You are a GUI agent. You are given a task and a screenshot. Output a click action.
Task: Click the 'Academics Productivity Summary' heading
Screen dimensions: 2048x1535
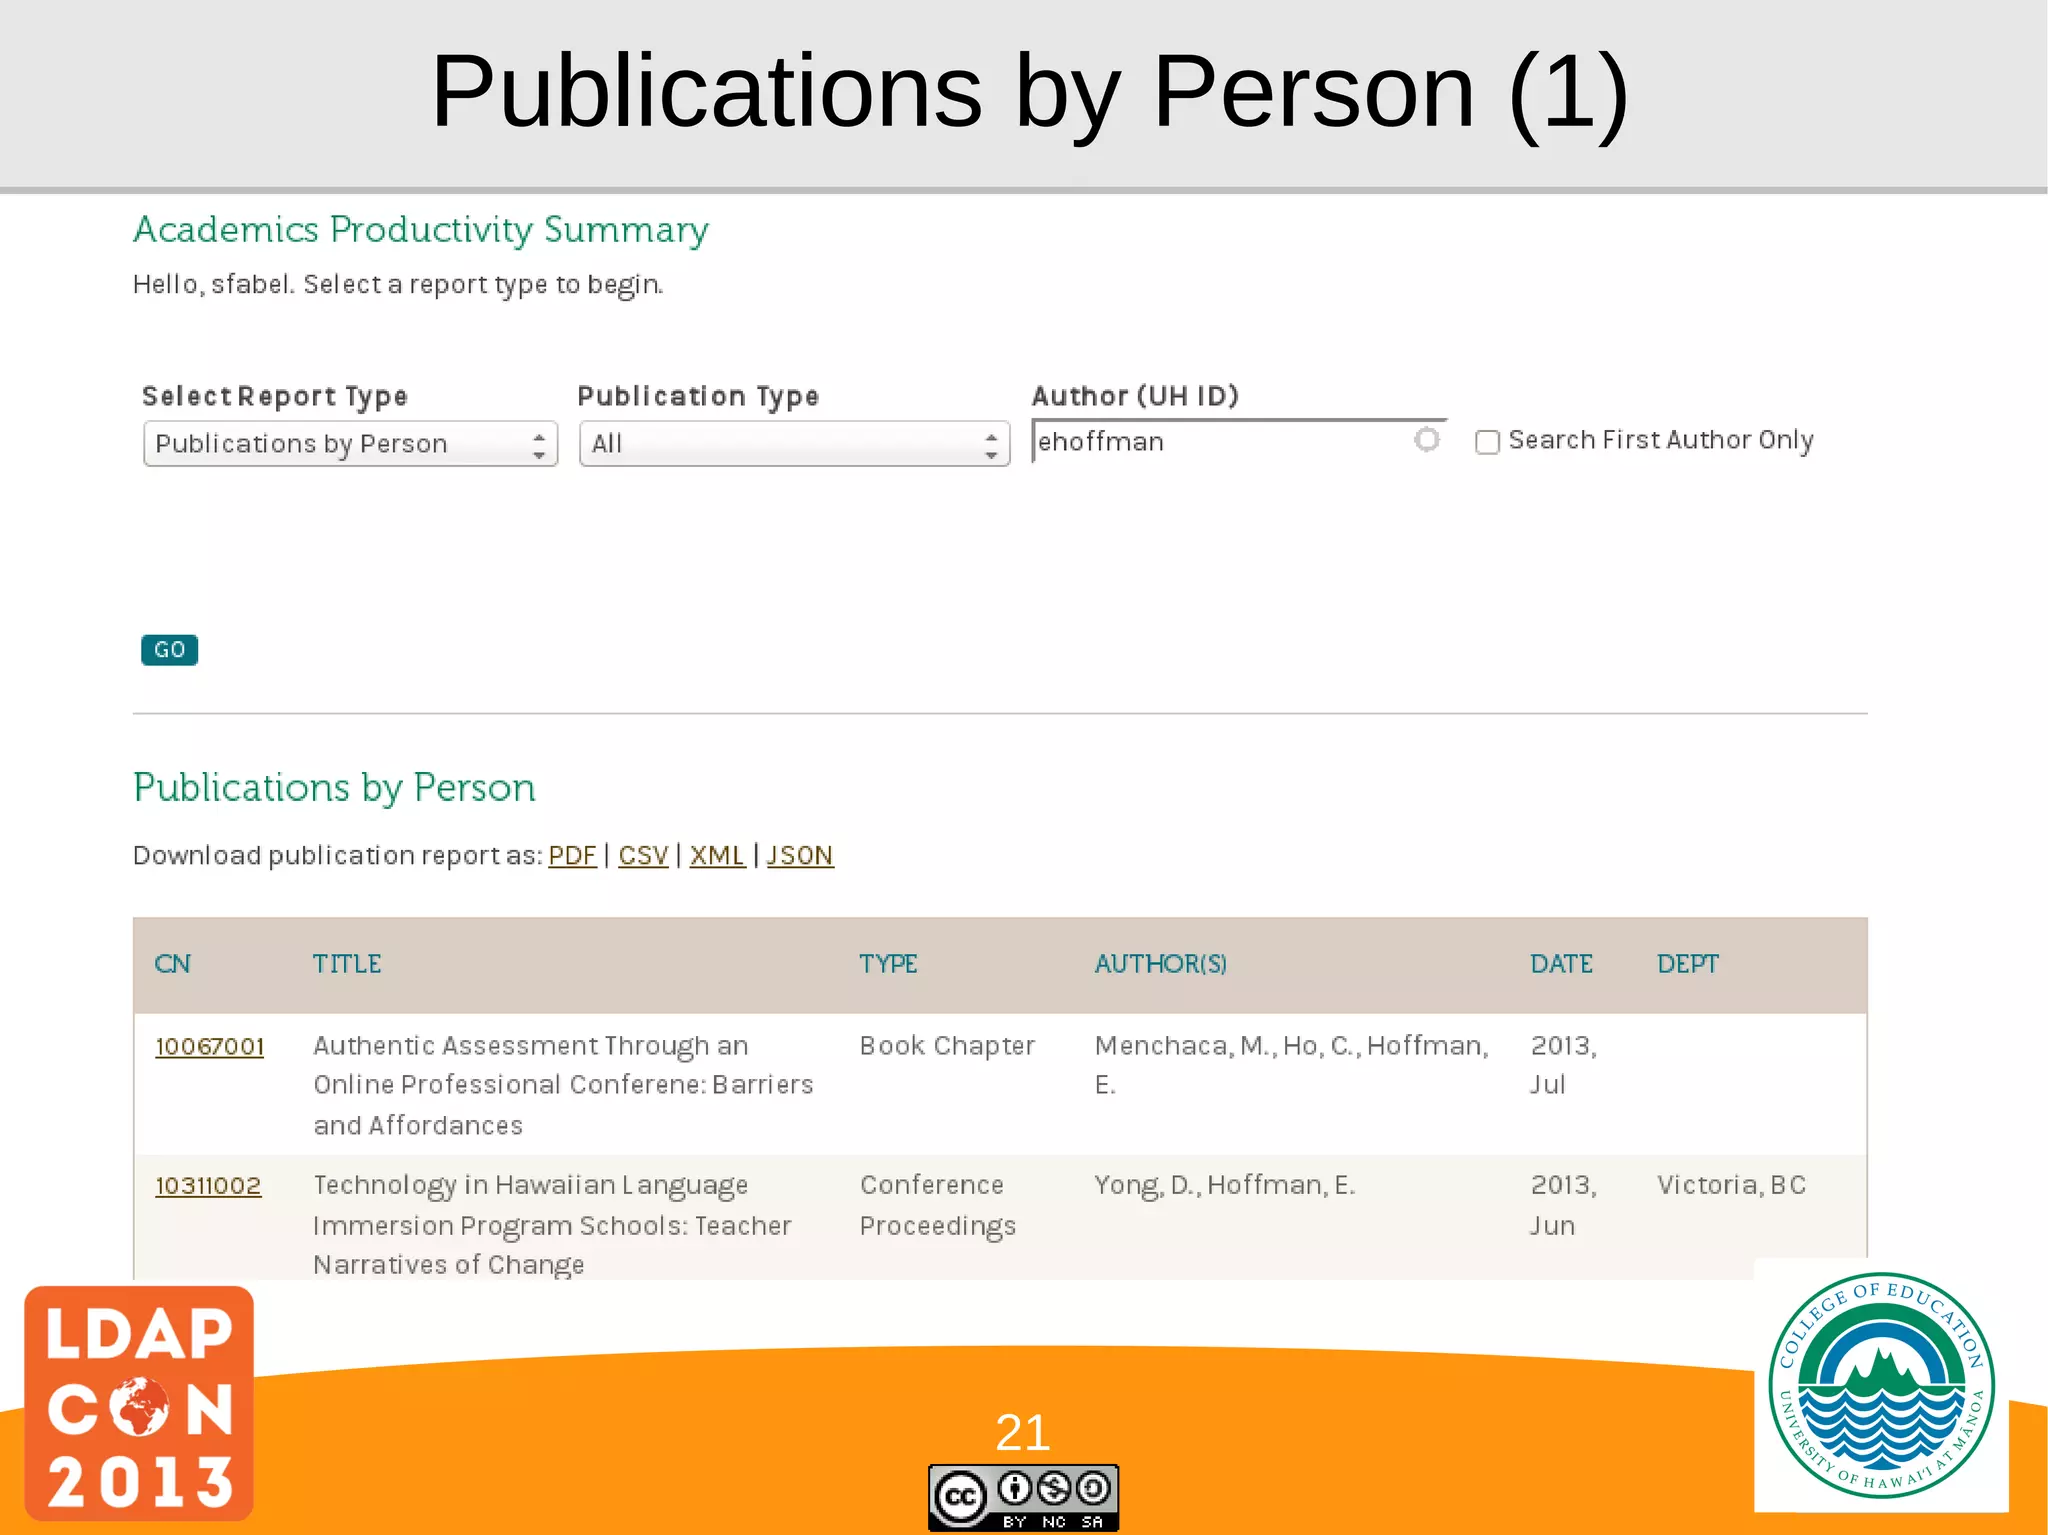[421, 230]
